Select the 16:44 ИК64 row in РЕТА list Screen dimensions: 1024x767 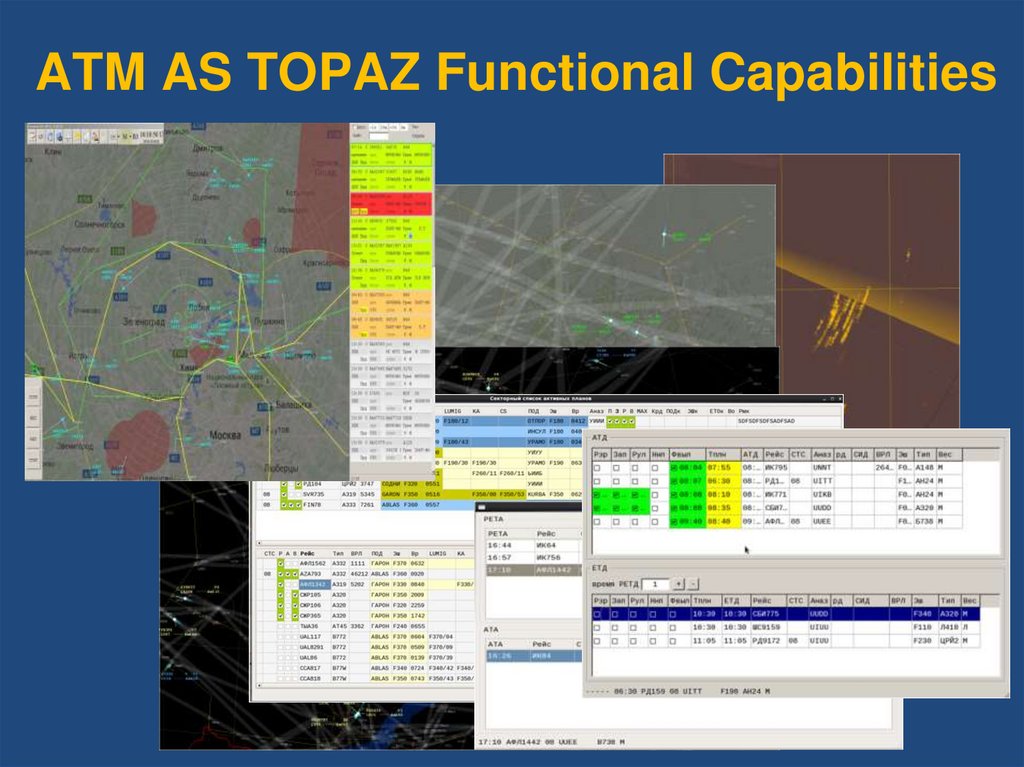pyautogui.click(x=533, y=545)
